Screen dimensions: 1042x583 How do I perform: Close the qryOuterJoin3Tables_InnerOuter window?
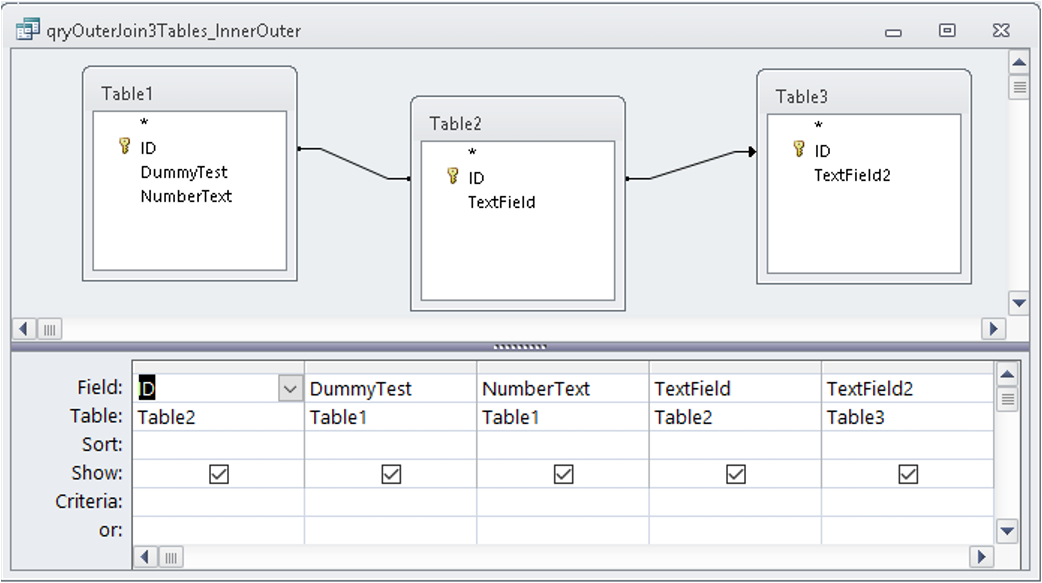coord(1001,31)
